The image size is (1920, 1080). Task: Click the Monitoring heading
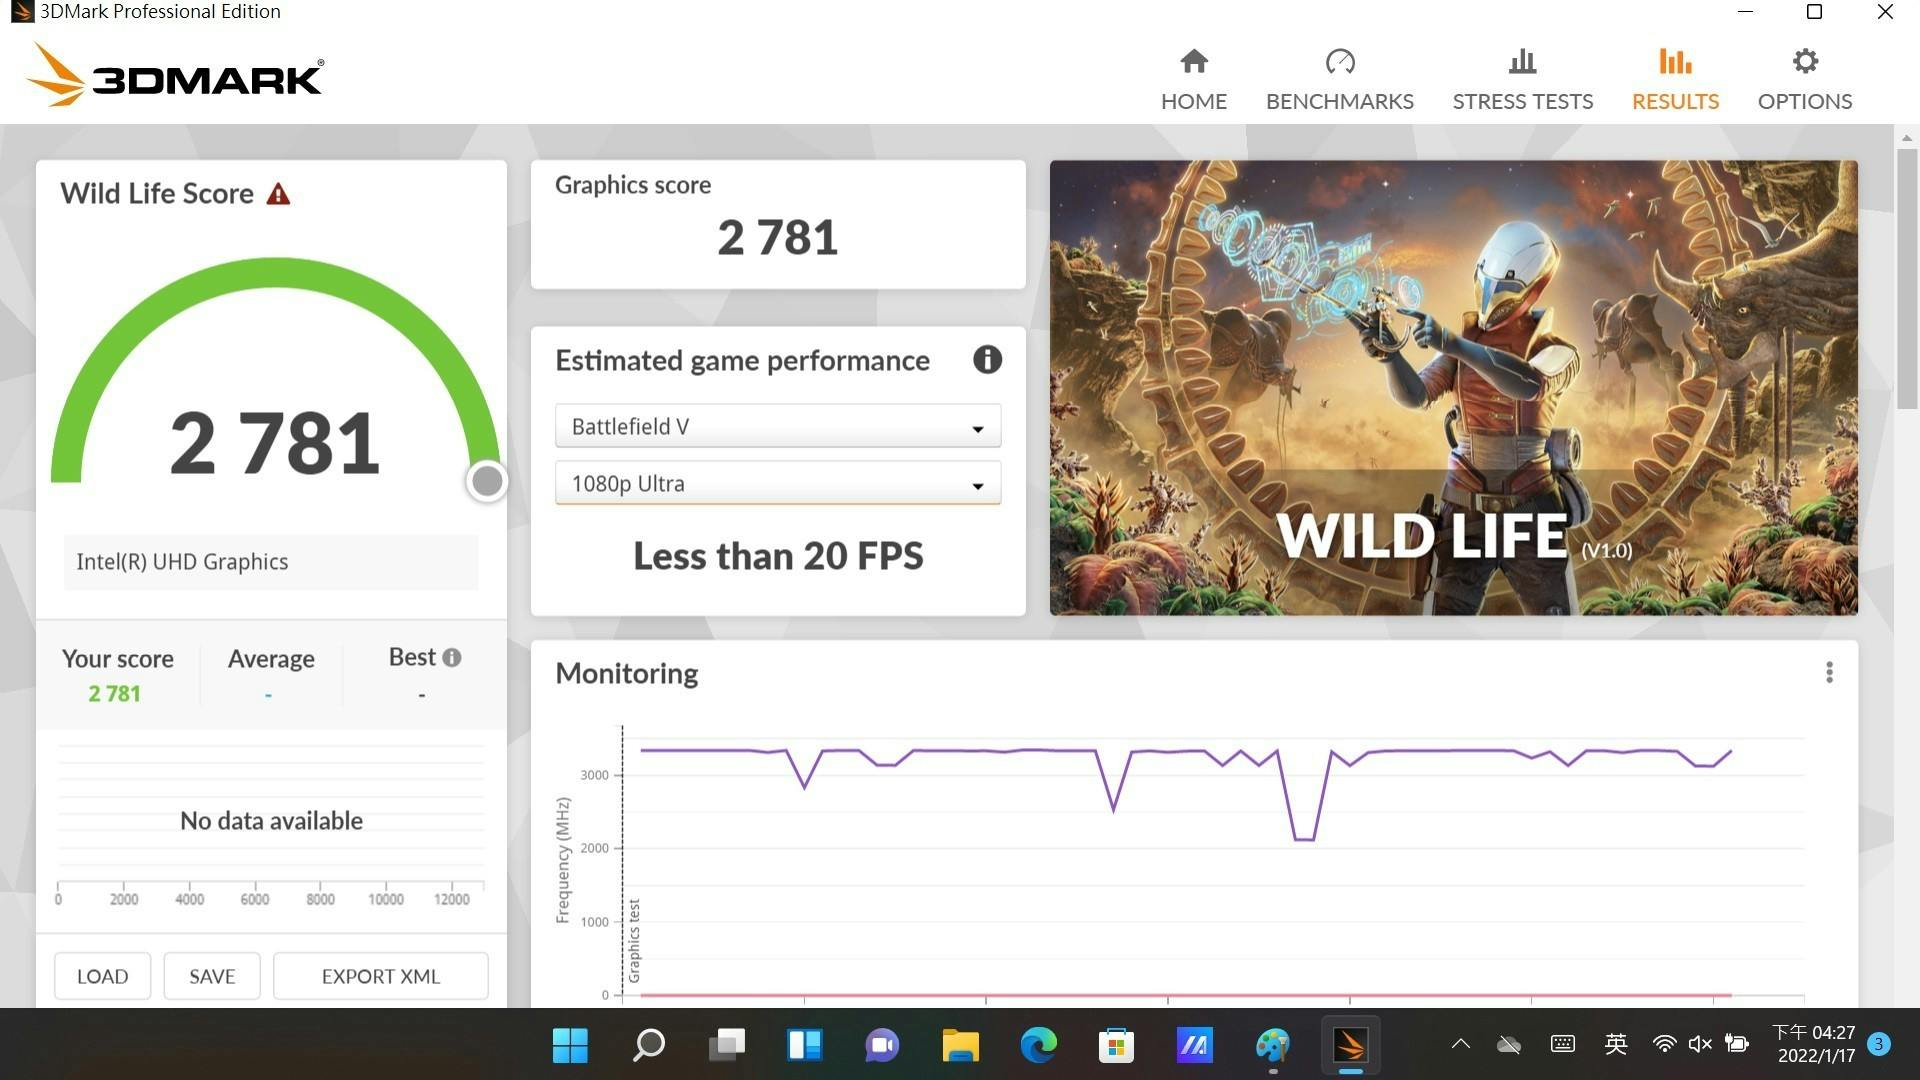pyautogui.click(x=626, y=674)
